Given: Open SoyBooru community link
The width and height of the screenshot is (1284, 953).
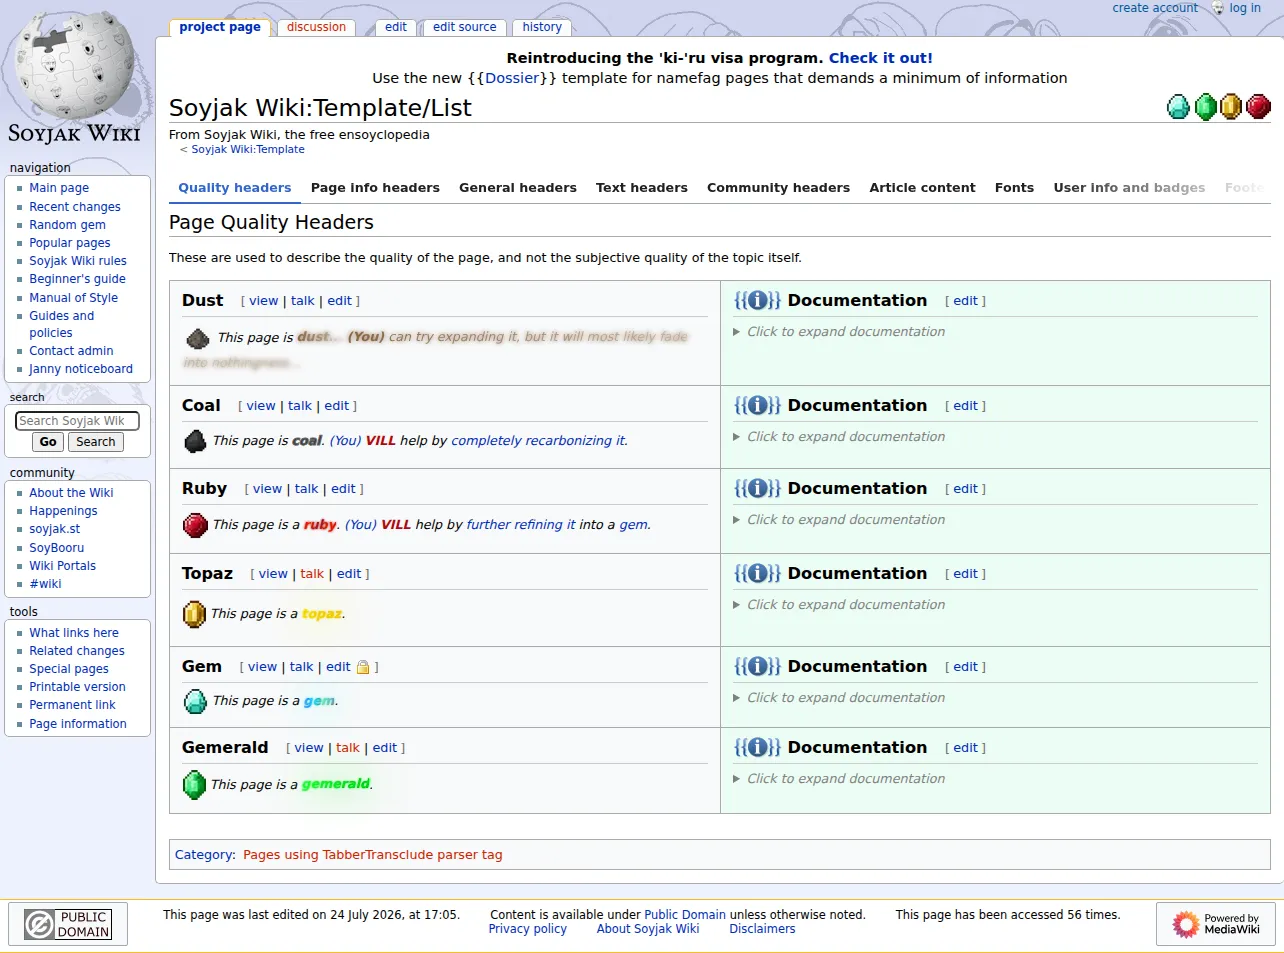Looking at the screenshot, I should click(57, 548).
